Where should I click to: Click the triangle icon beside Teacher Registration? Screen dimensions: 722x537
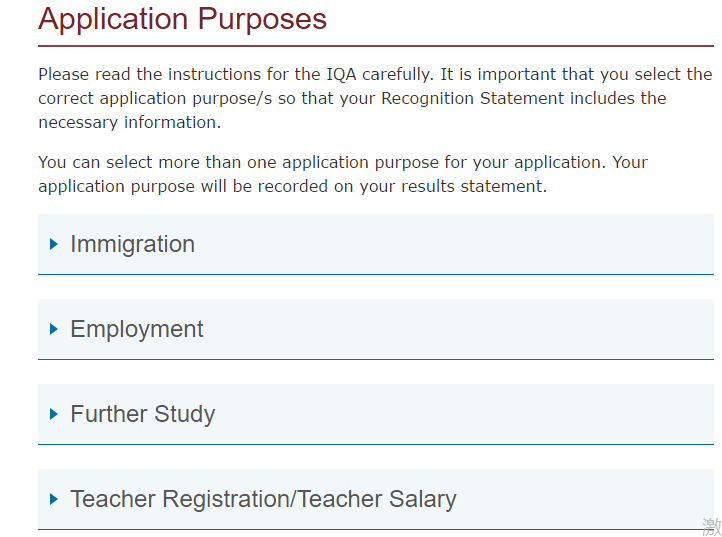pyautogui.click(x=54, y=499)
